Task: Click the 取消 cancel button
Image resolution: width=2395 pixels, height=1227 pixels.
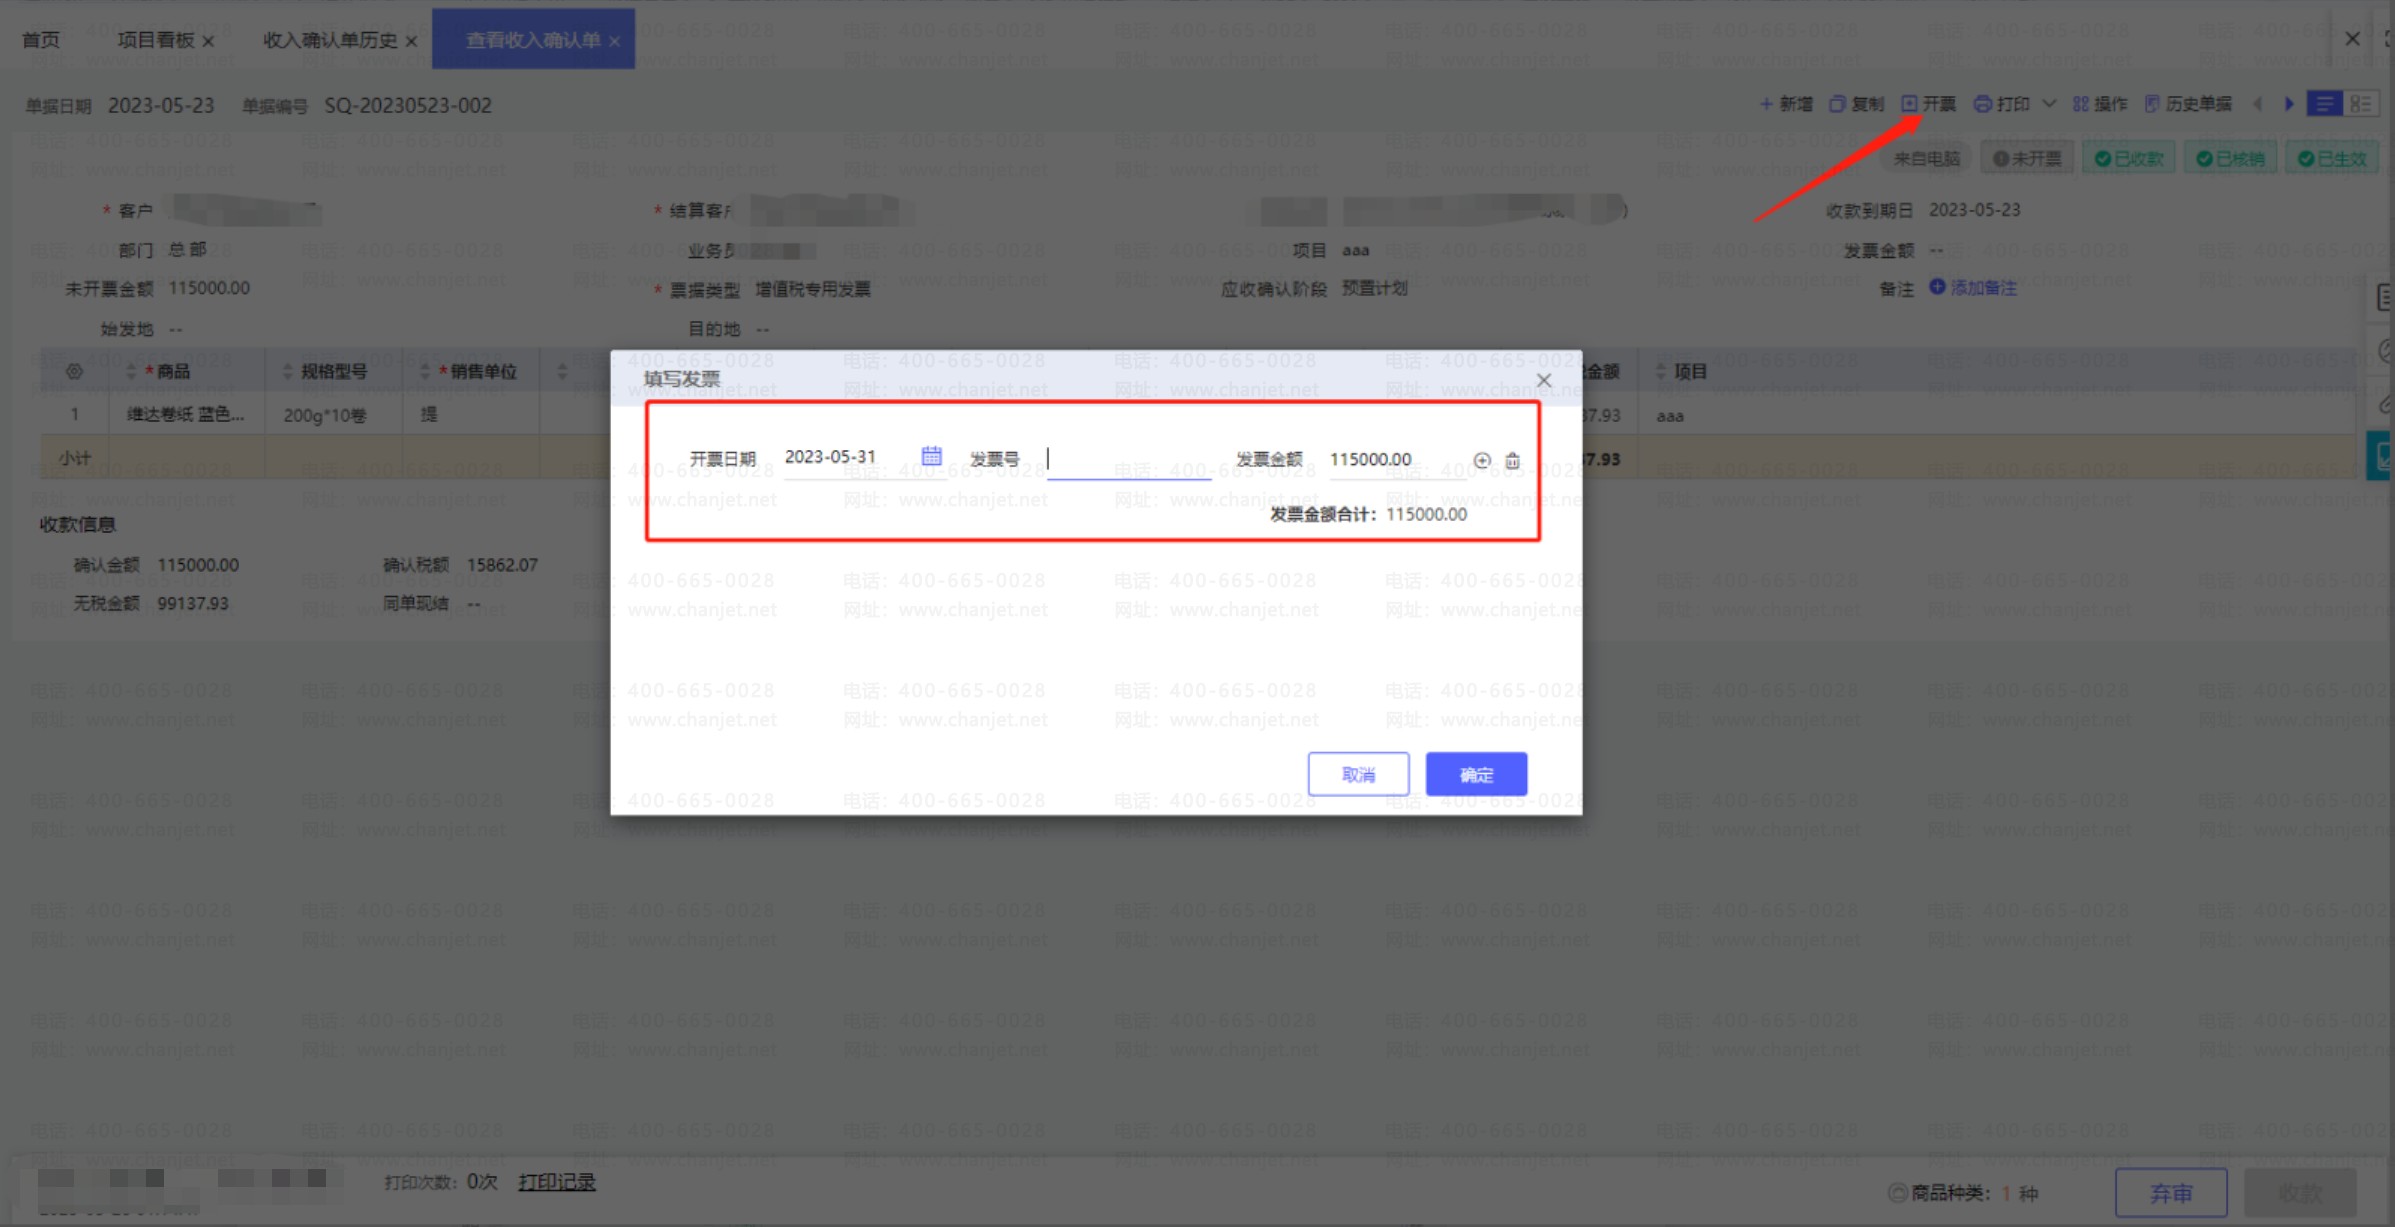Action: (1357, 774)
